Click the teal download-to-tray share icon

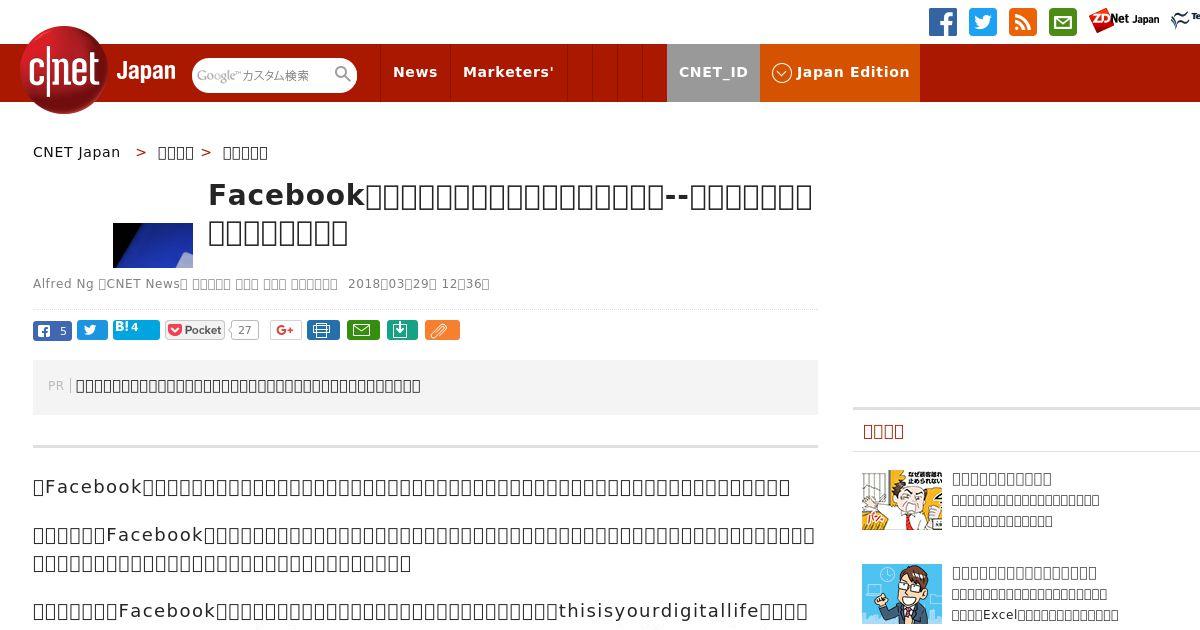click(x=402, y=330)
